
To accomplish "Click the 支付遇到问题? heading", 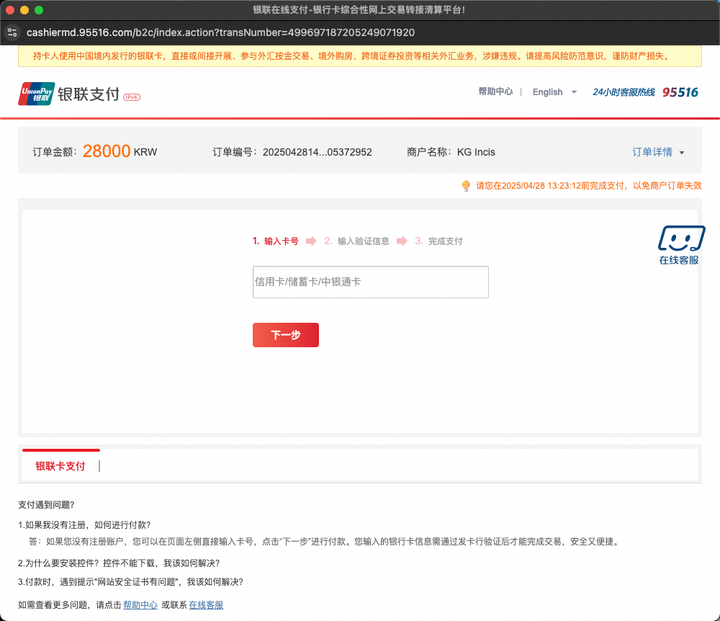I will 46,505.
